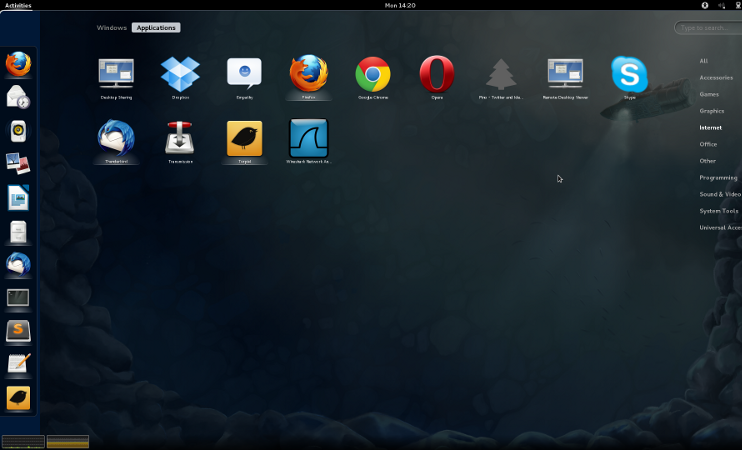Open the clock showing Mon 14:20
Screen dimensions: 742x450
[399, 5]
